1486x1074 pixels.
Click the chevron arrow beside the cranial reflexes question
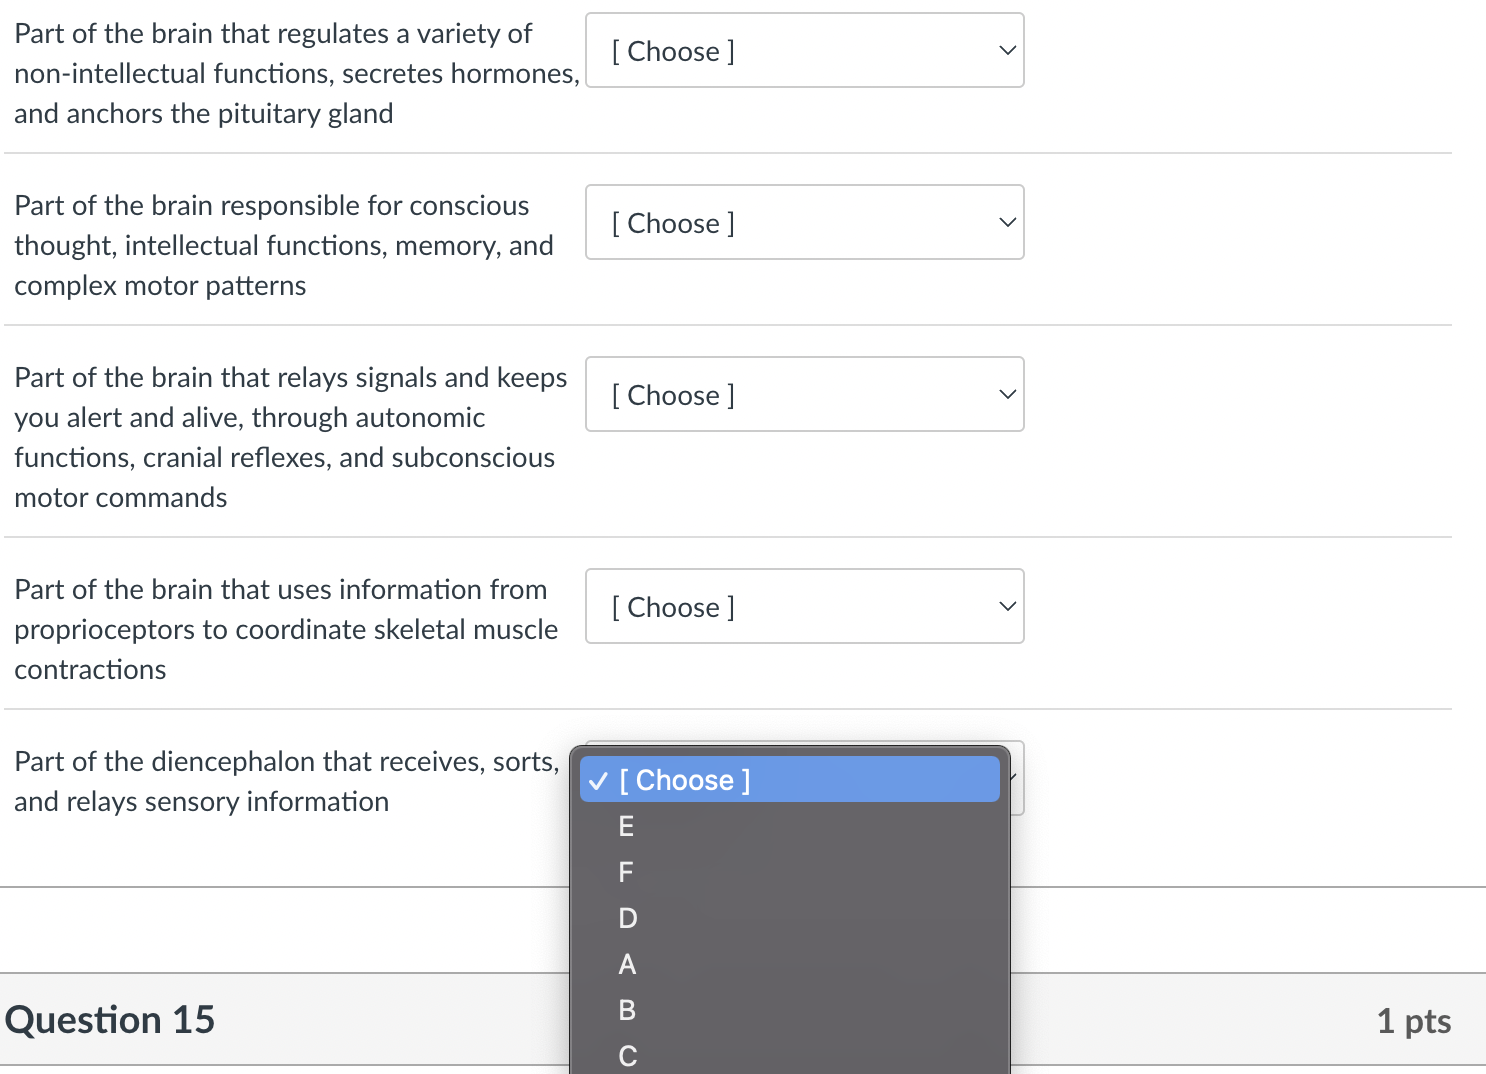(x=1007, y=394)
